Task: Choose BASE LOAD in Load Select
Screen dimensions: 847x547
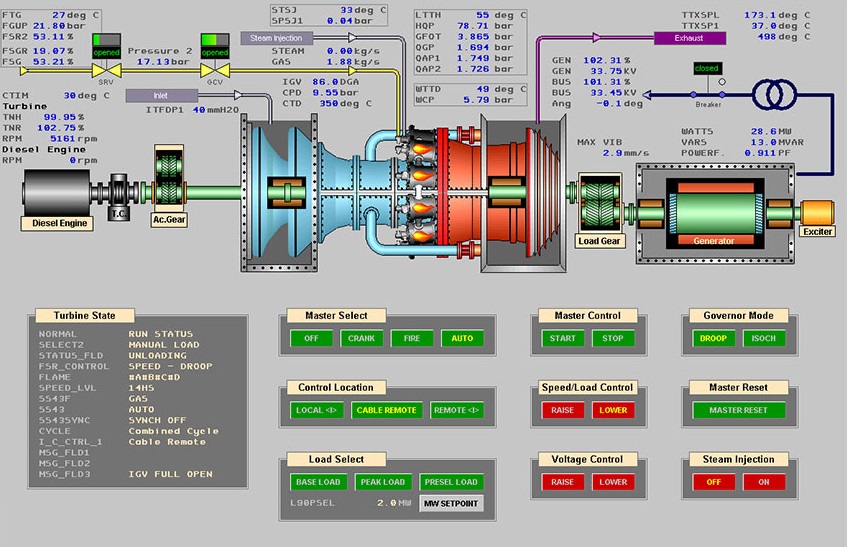Action: (x=318, y=482)
